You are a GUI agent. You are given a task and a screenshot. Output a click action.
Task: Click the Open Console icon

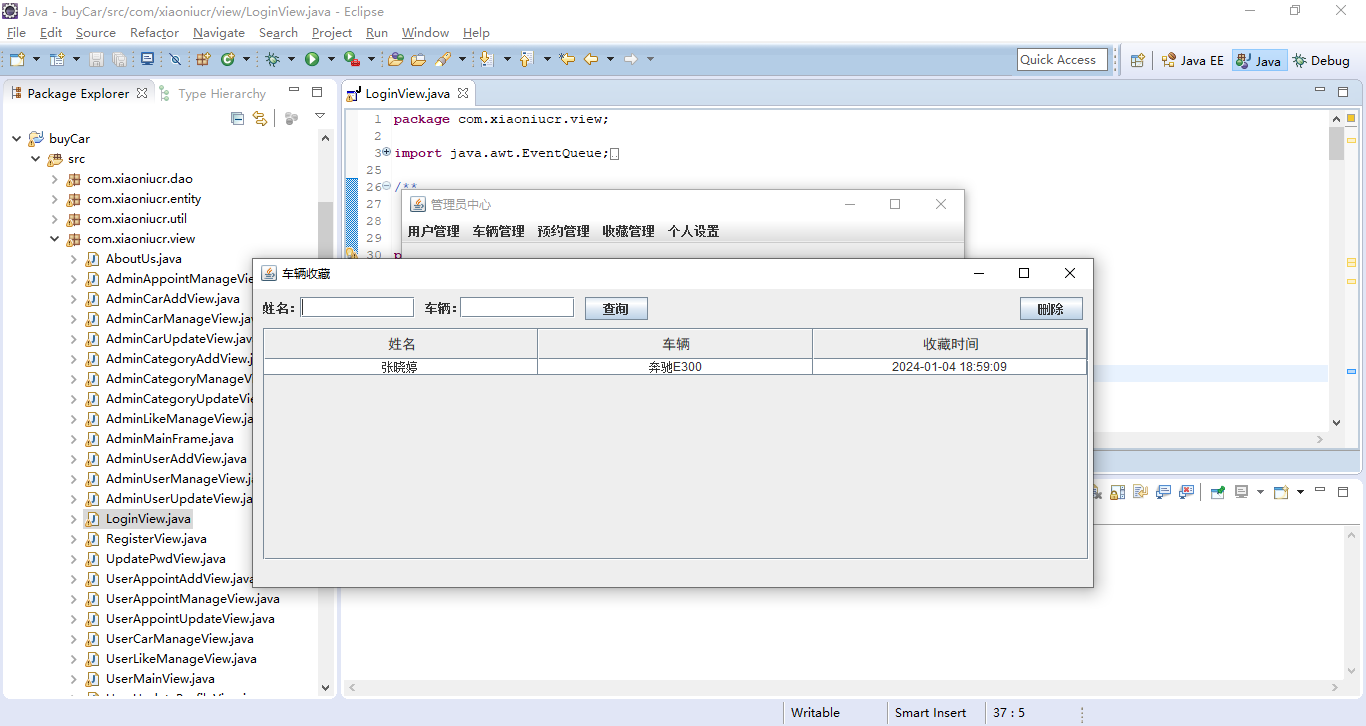(x=1281, y=492)
